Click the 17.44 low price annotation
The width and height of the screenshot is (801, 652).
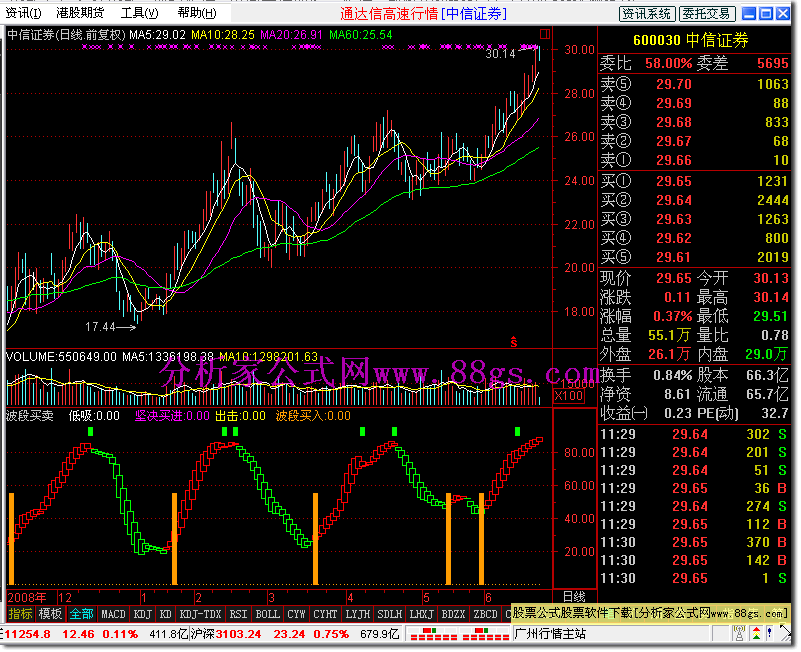[x=100, y=327]
